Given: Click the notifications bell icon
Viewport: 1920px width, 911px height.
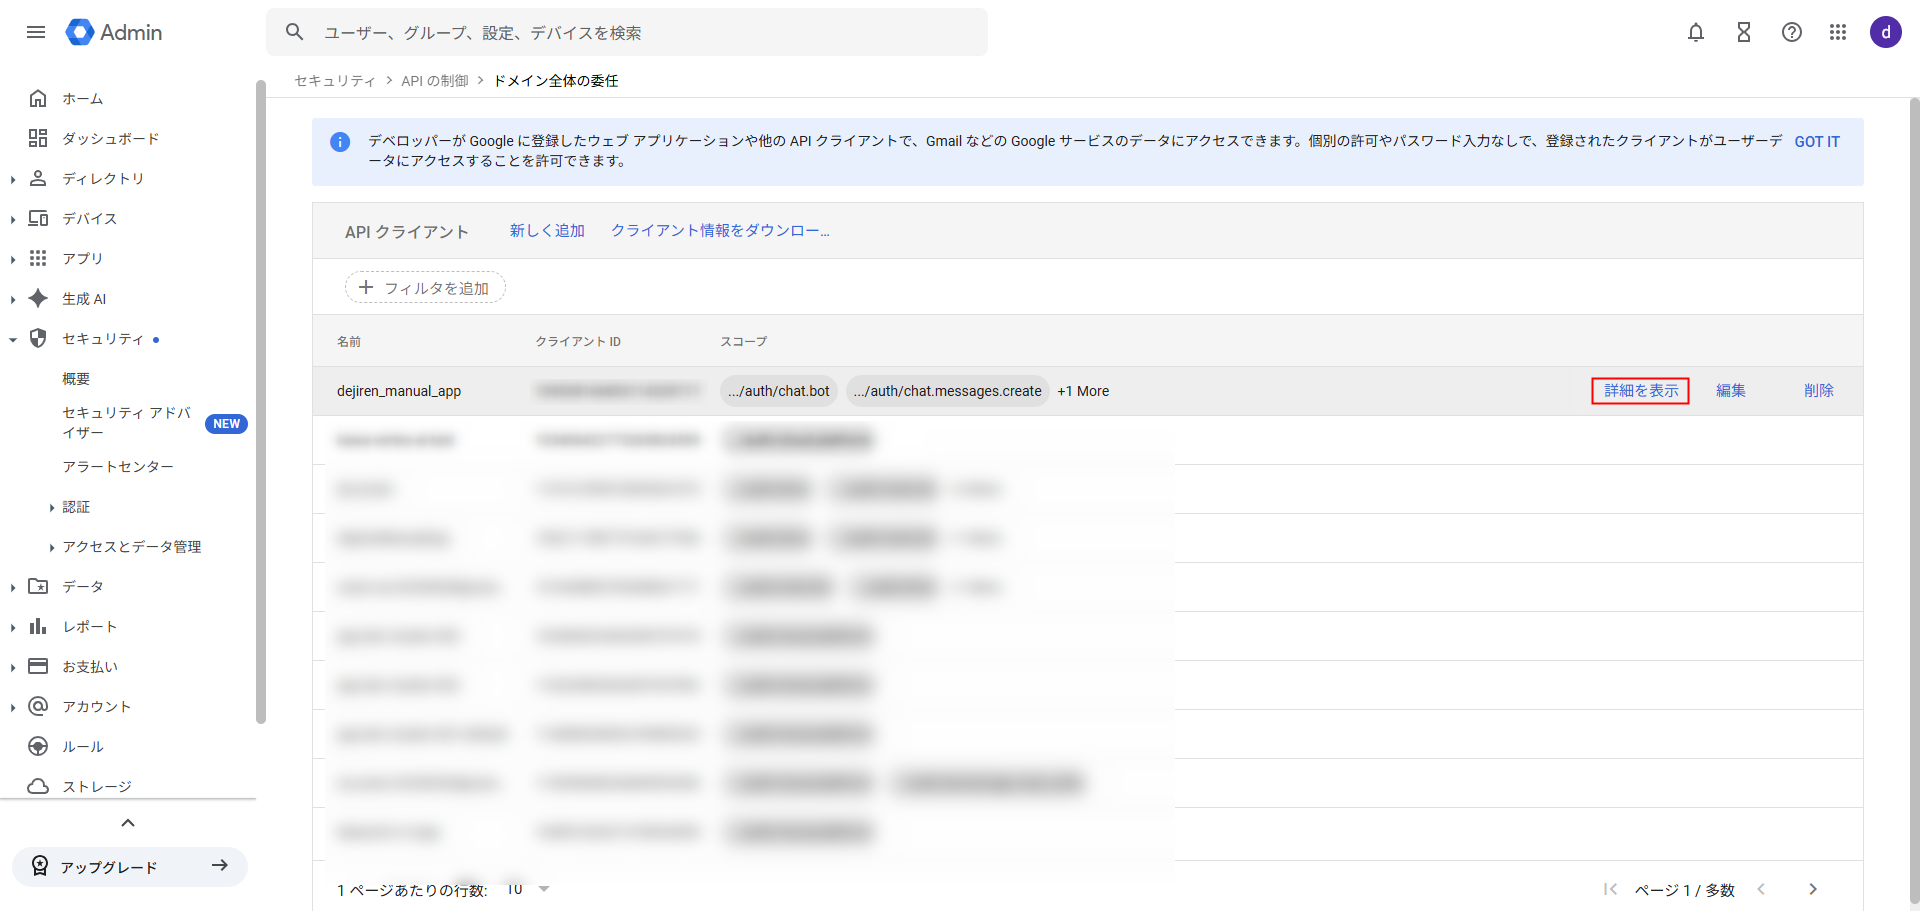Looking at the screenshot, I should pyautogui.click(x=1695, y=32).
